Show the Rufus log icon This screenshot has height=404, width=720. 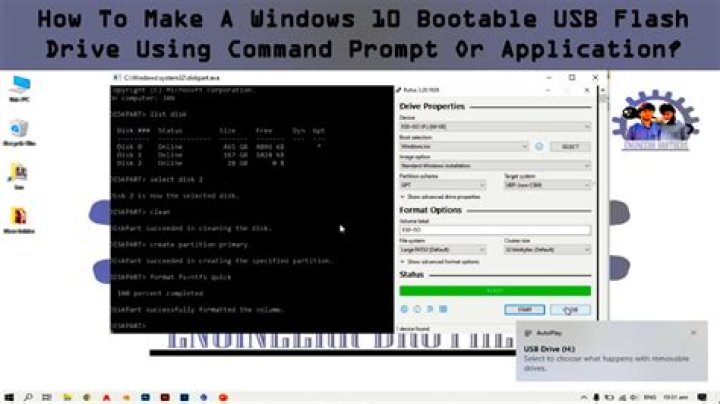pyautogui.click(x=443, y=309)
